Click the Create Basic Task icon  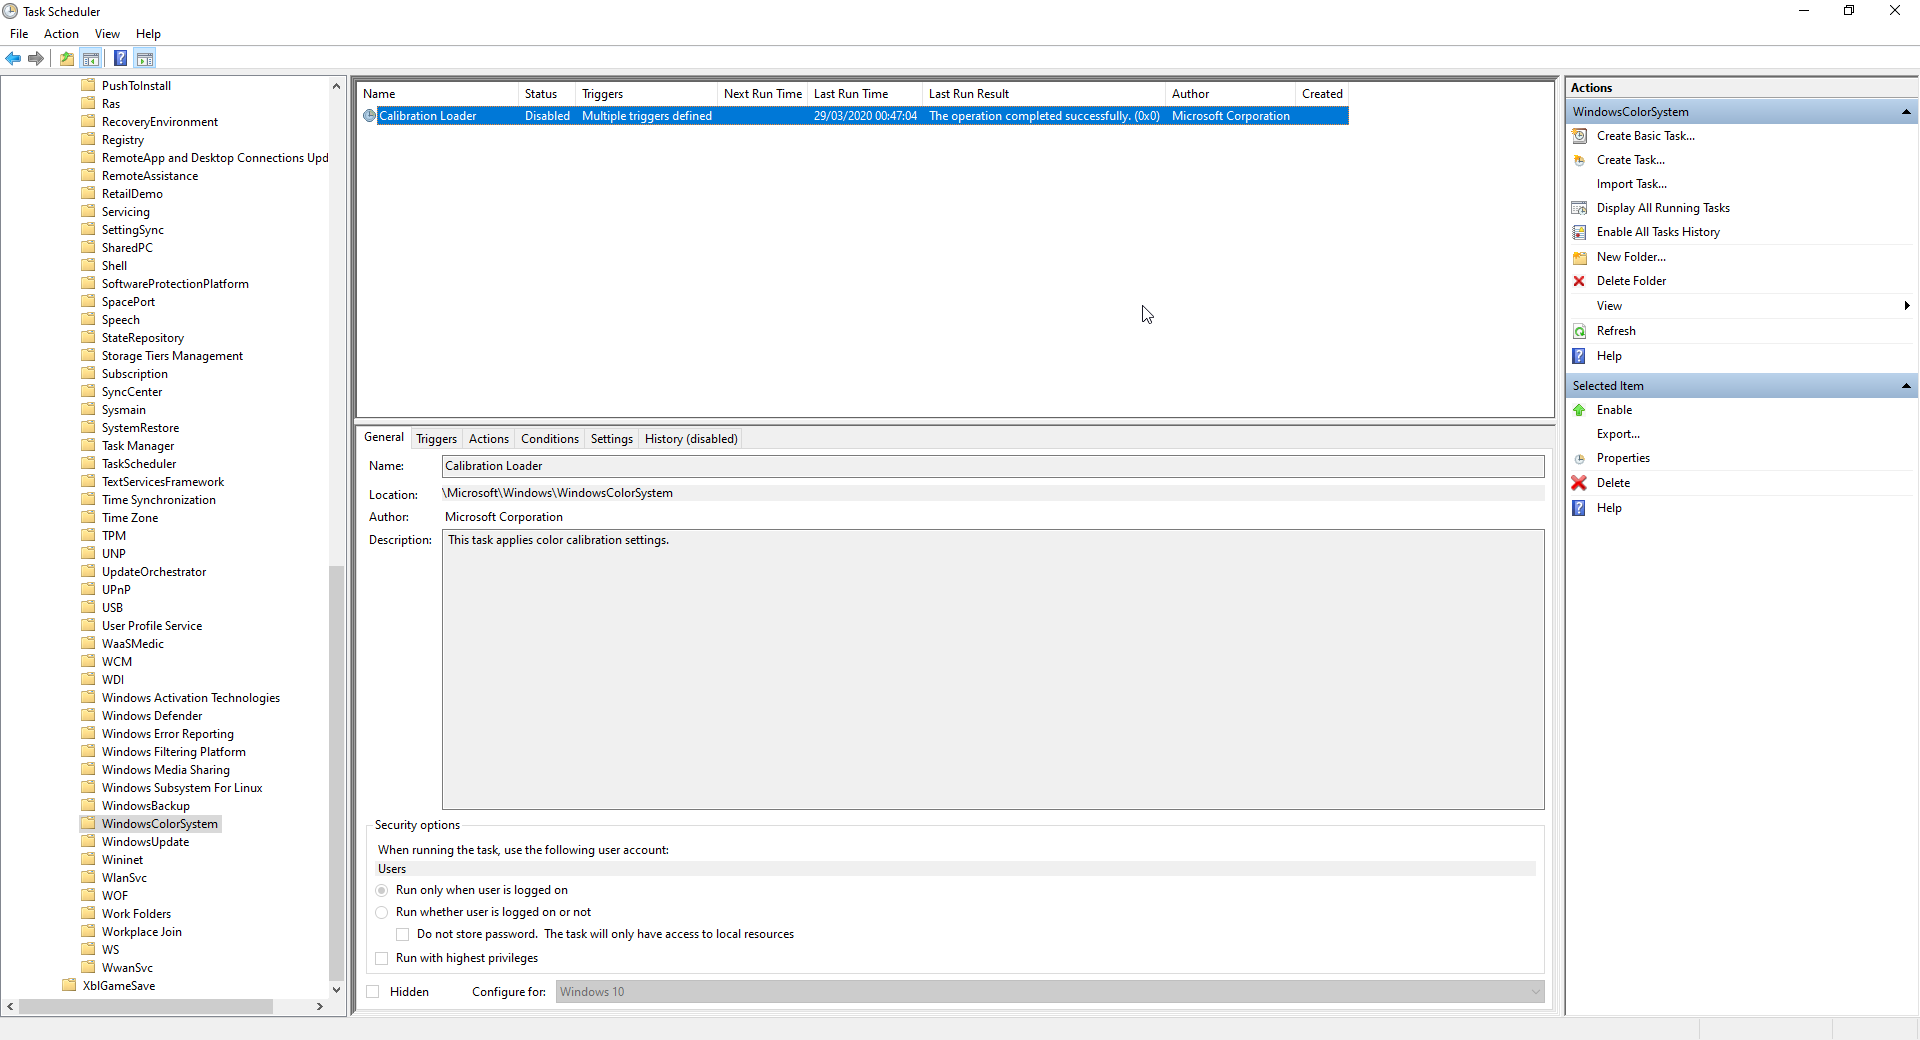point(1580,136)
